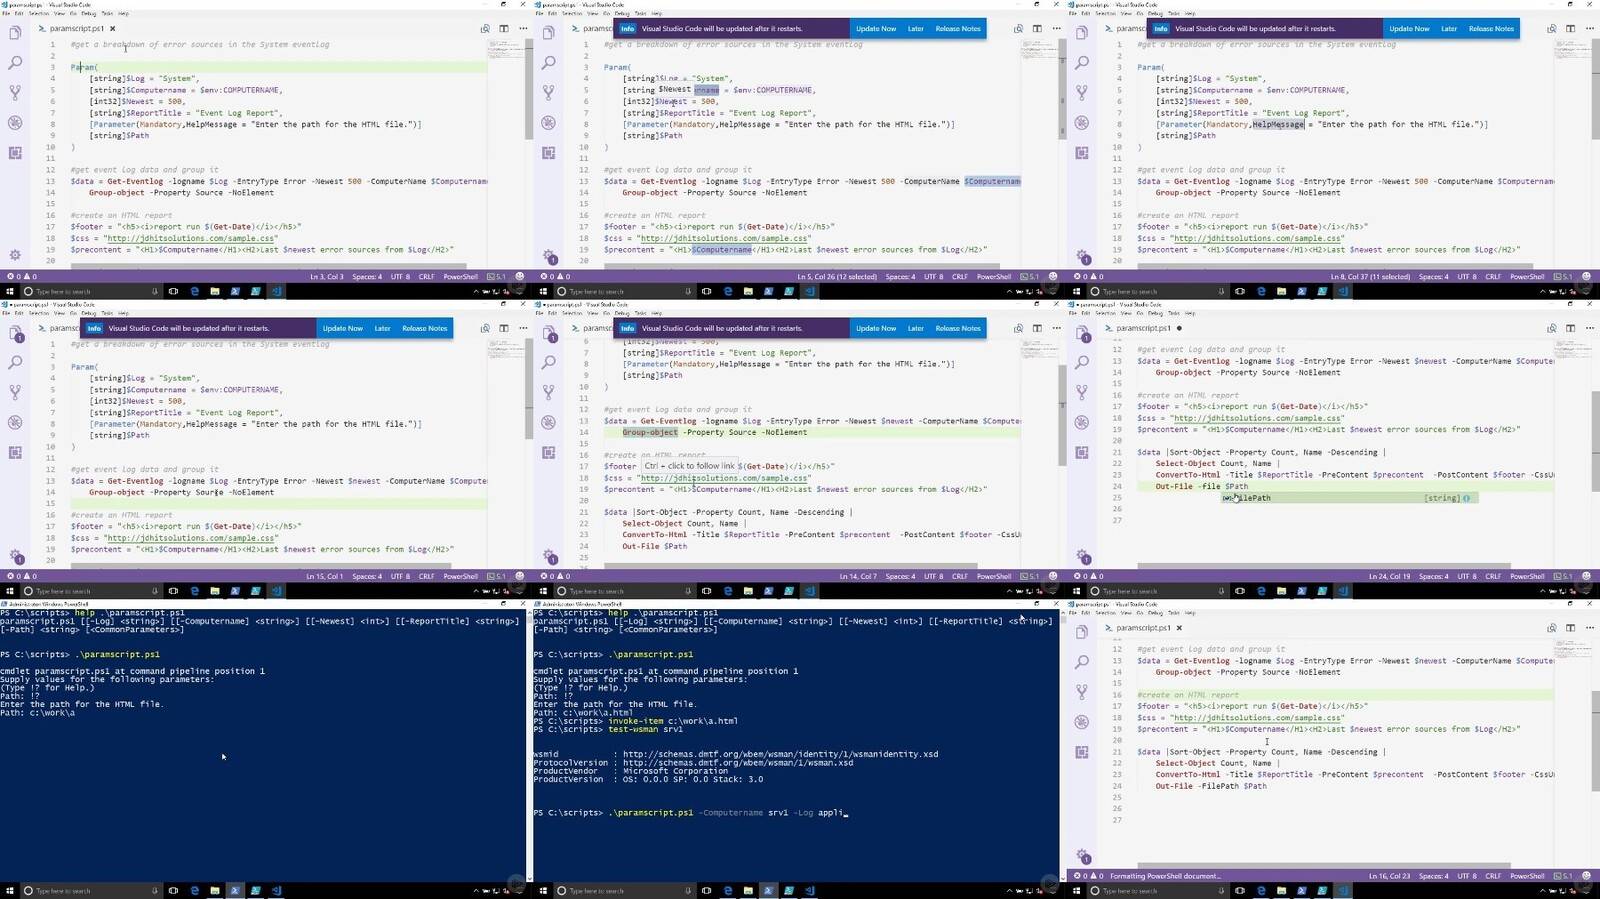This screenshot has width=1600, height=899.
Task: Toggle Problems panel via errors count near Ln 3, Col 3
Action: point(22,276)
